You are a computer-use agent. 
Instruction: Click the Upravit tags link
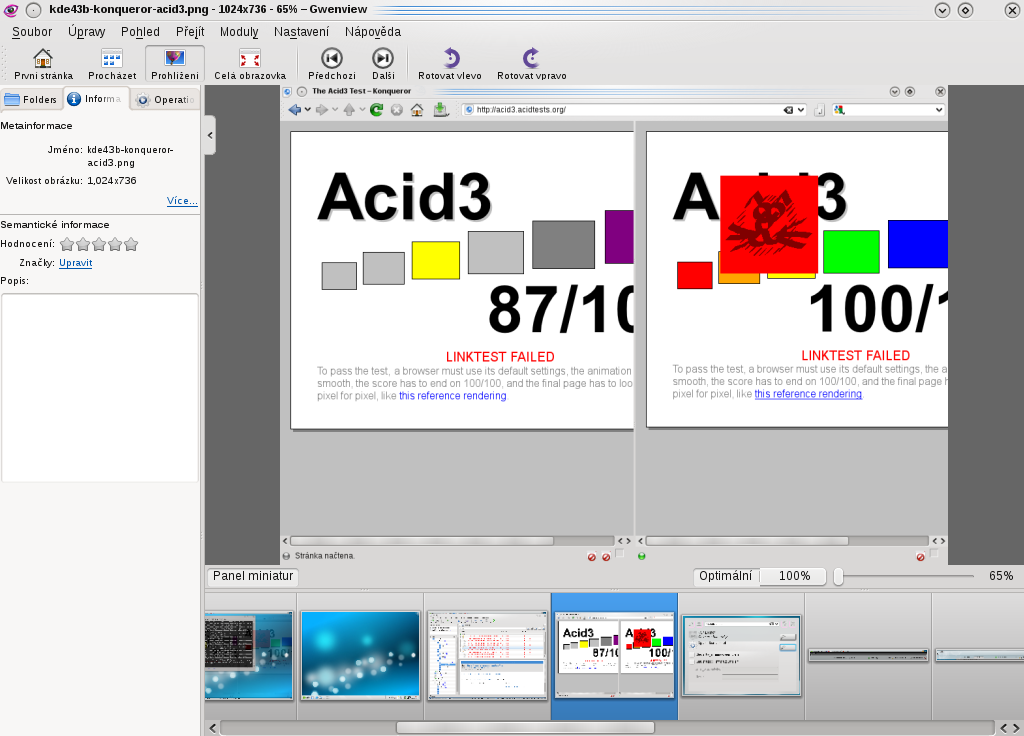tap(76, 263)
